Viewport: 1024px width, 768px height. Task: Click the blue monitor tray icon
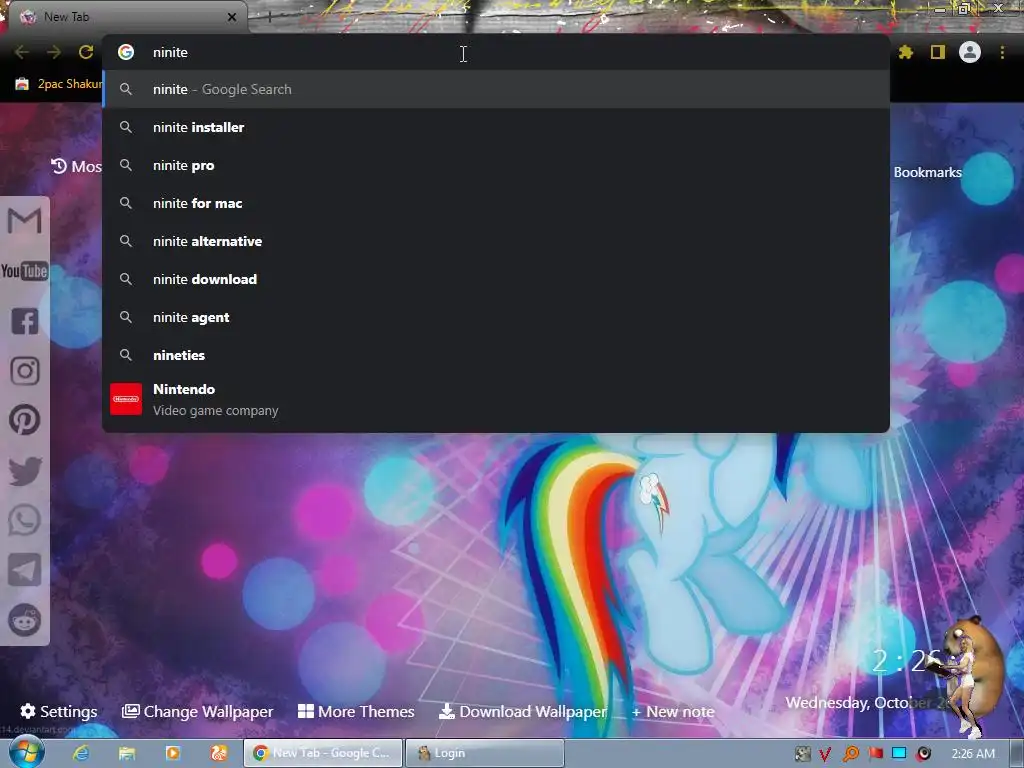pos(899,754)
